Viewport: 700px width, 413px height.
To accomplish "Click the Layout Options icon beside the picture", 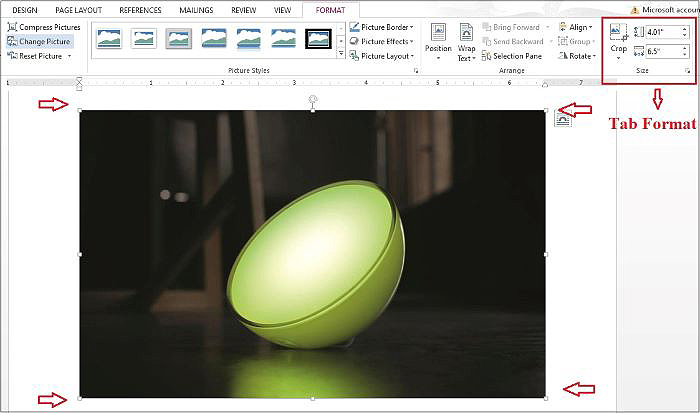I will [563, 119].
